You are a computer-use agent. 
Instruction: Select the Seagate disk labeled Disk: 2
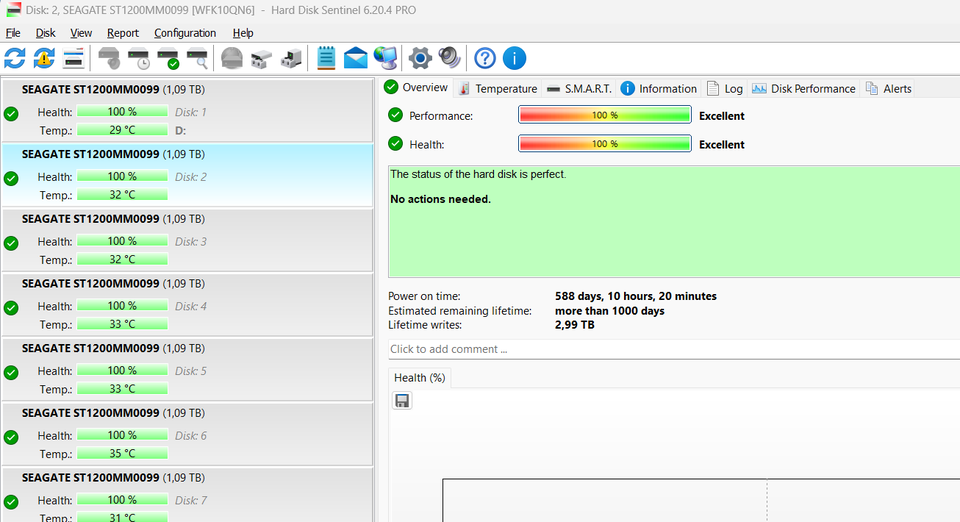[x=187, y=175]
